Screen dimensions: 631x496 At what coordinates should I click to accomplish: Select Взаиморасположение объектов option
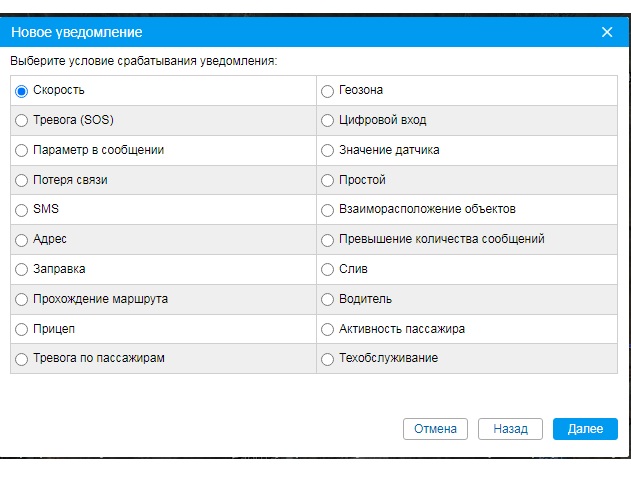click(328, 210)
